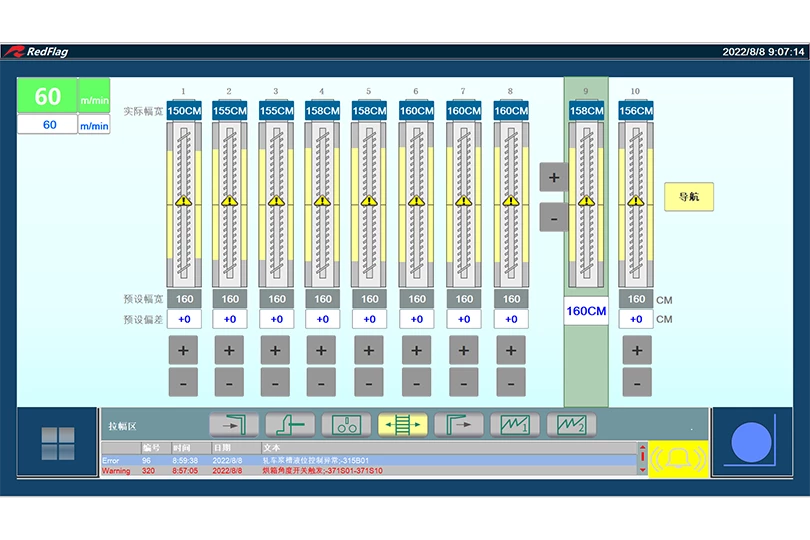Viewport: 810px width, 540px height.
Task: Edit preset deviation +0 under column 10
Action: click(636, 319)
